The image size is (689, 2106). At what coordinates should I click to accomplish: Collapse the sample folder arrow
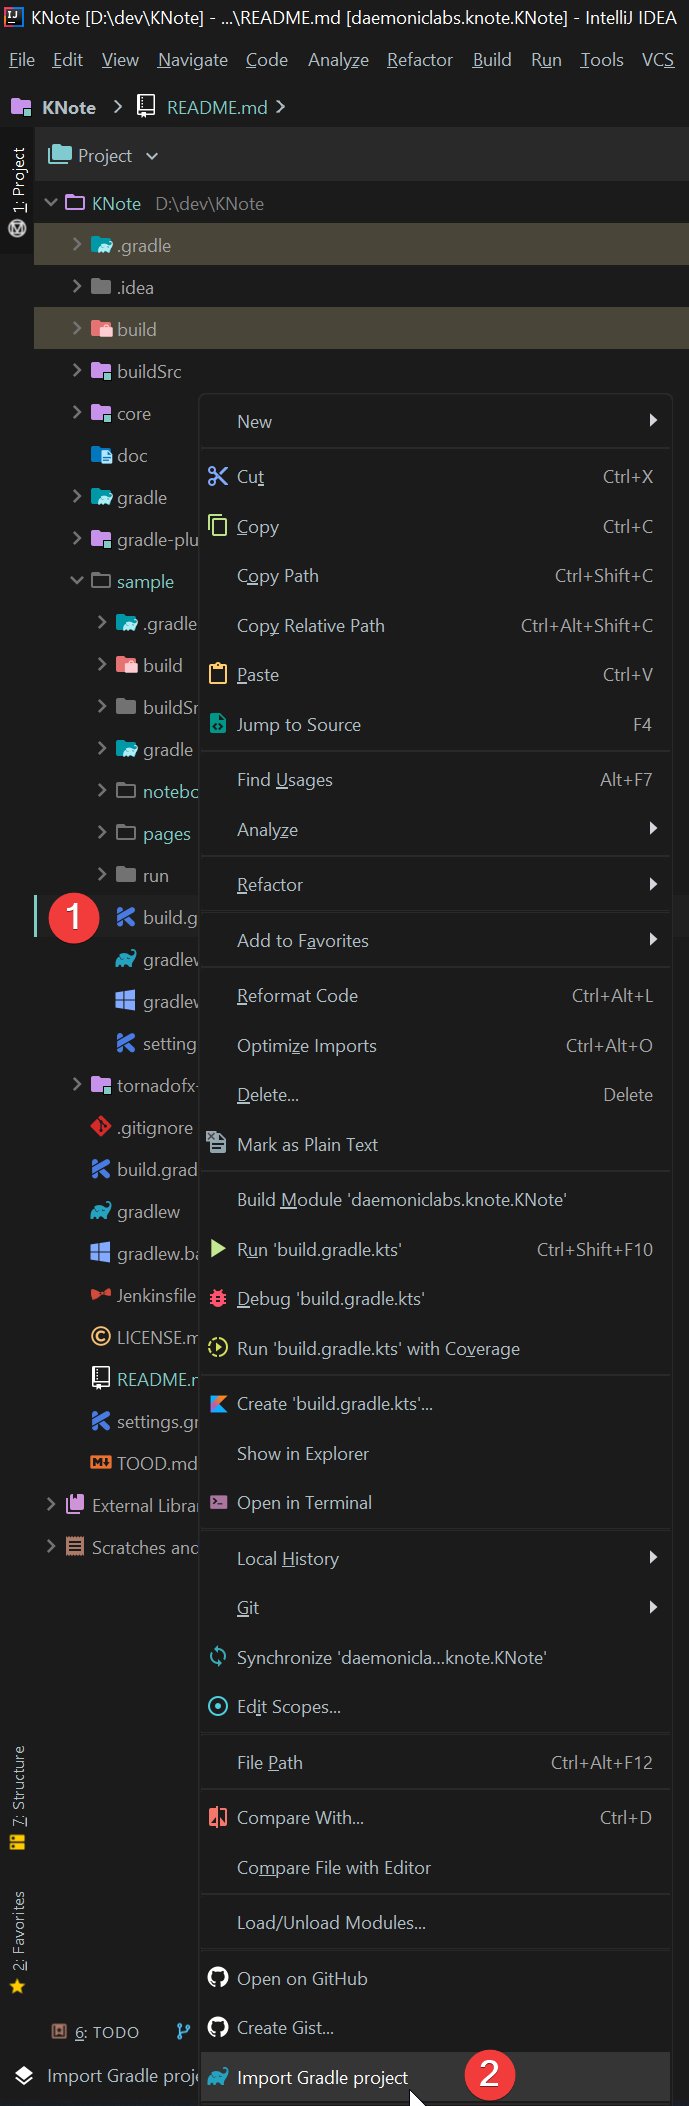tap(77, 580)
